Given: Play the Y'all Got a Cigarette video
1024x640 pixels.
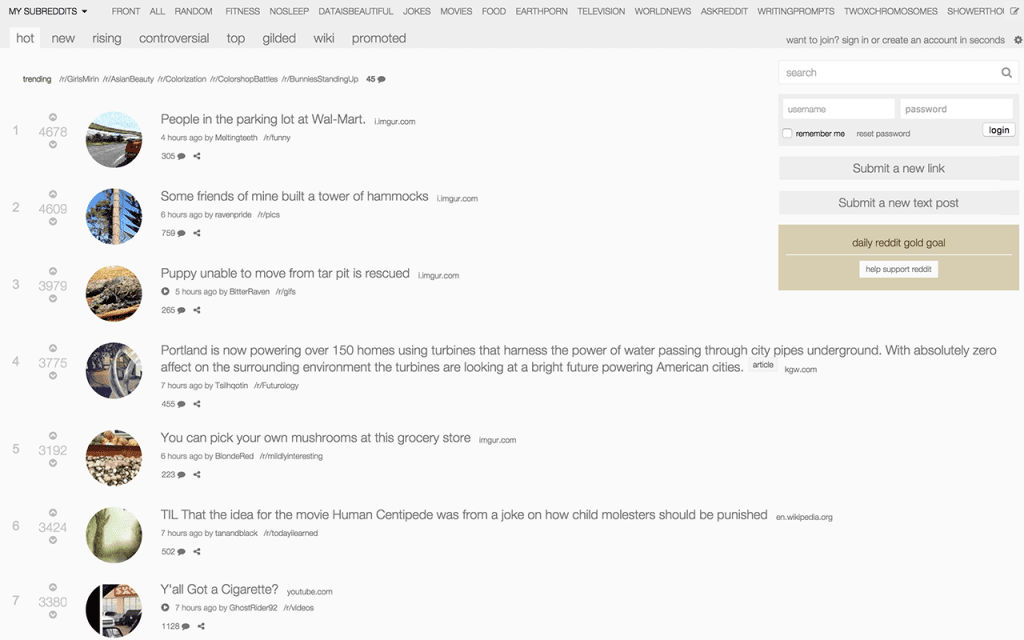Looking at the screenshot, I should pyautogui.click(x=165, y=607).
